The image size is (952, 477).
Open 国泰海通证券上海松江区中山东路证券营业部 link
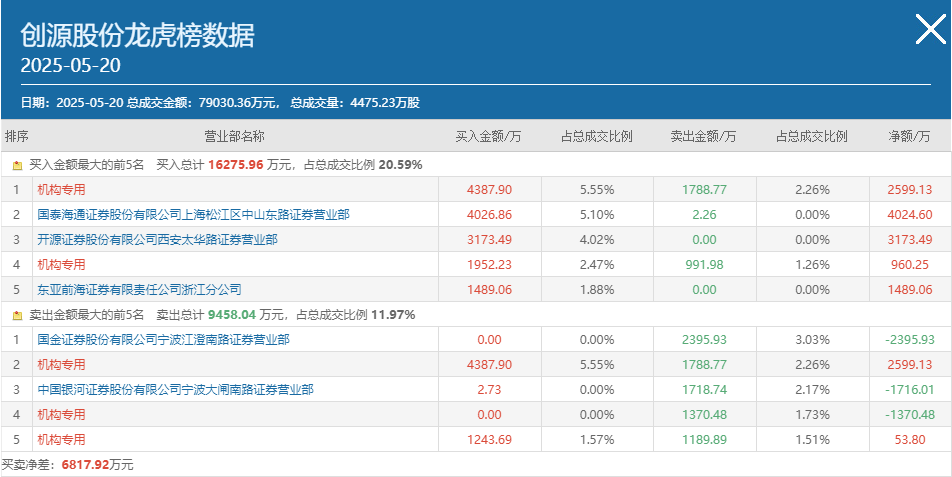[x=193, y=214]
